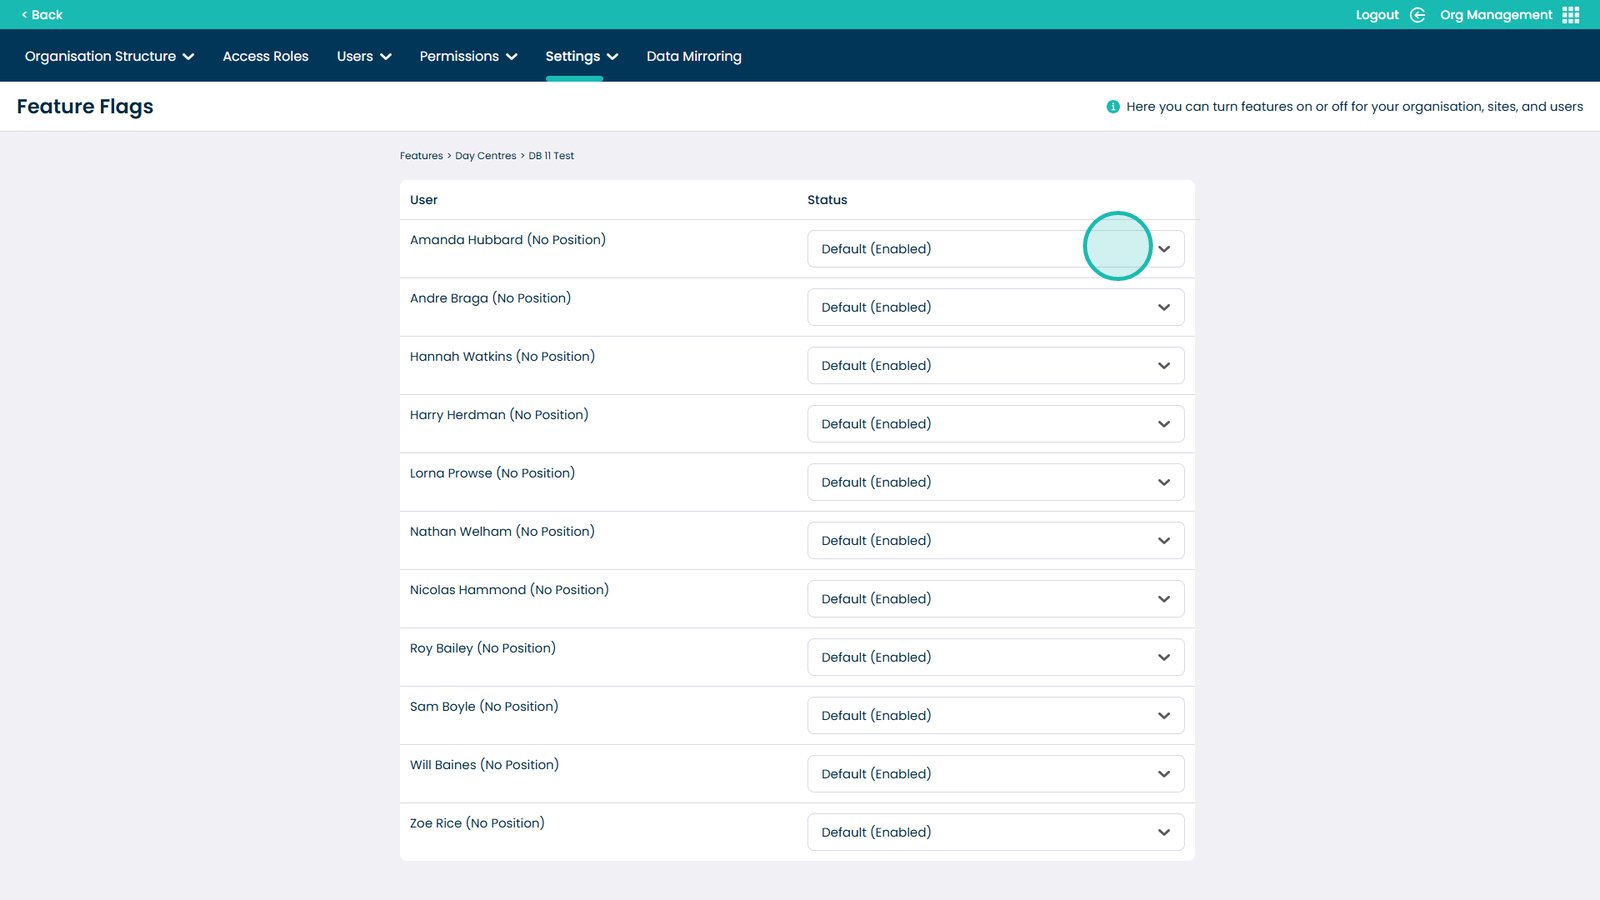
Task: Open the Settings menu chevron
Action: point(613,57)
